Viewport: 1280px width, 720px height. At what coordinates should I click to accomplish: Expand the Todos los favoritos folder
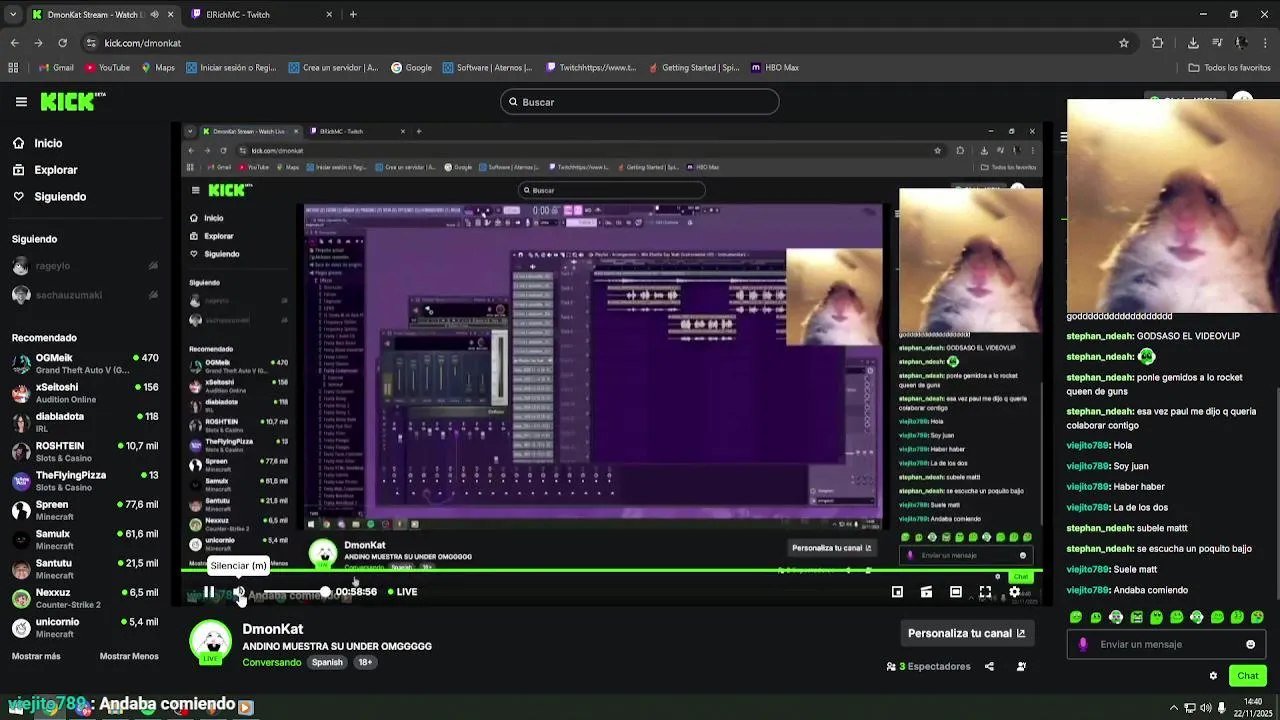pos(1229,68)
